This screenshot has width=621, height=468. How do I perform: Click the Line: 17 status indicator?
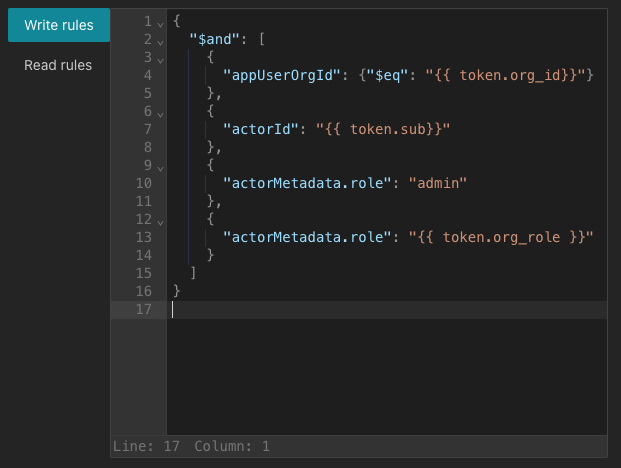[x=146, y=446]
